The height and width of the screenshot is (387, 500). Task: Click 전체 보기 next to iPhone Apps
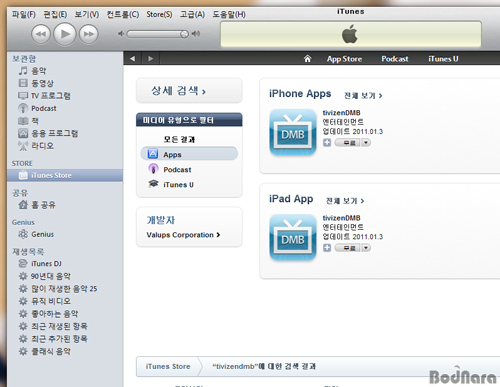(x=363, y=96)
